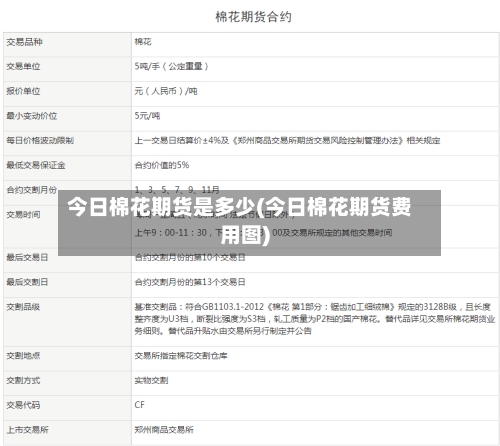Click the value 5元/吨
The width and height of the screenshot is (500, 446).
tap(147, 116)
